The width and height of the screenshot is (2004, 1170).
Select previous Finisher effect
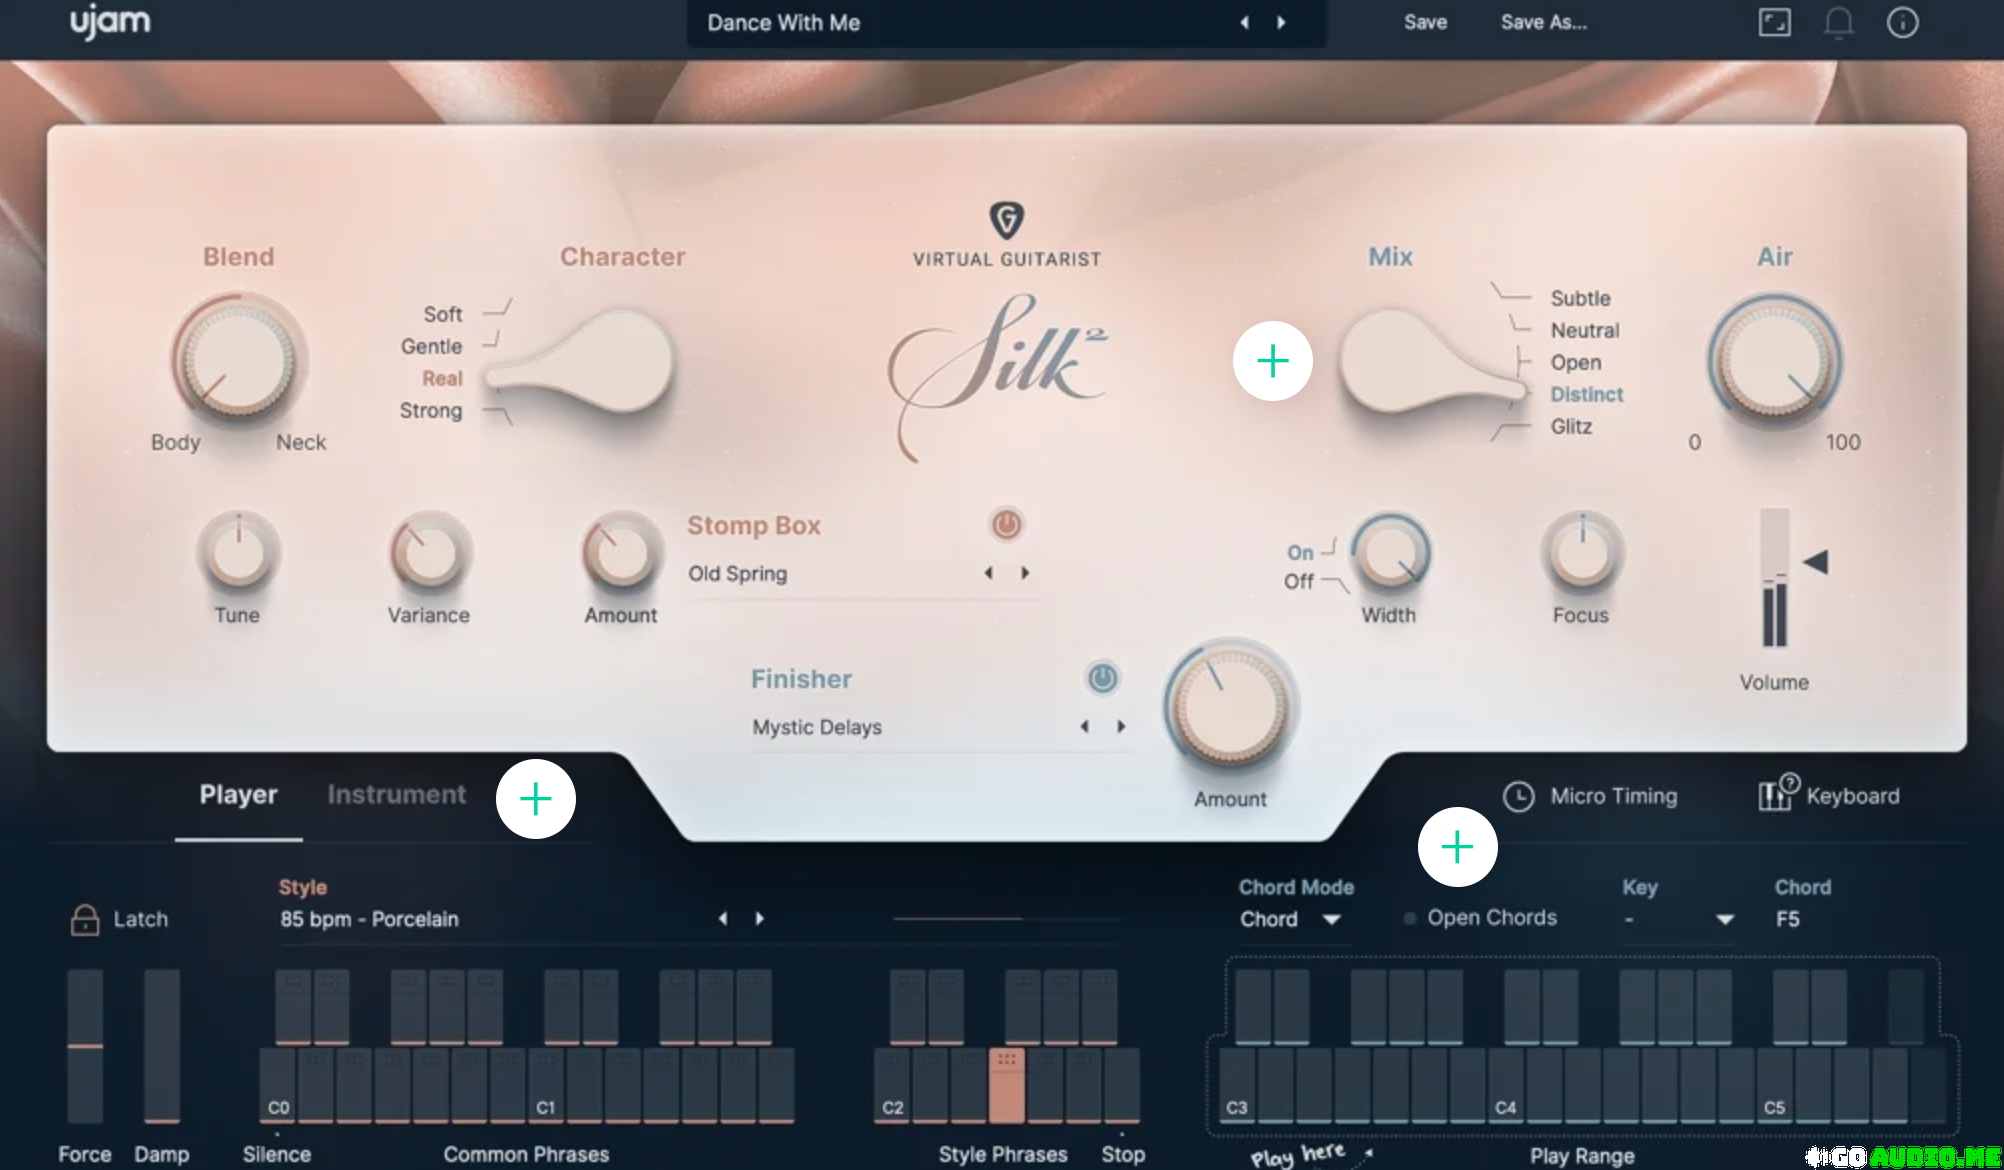point(1085,726)
